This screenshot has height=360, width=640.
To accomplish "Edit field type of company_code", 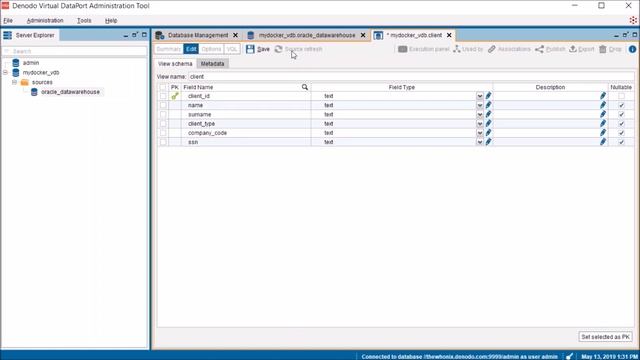I will coord(488,133).
